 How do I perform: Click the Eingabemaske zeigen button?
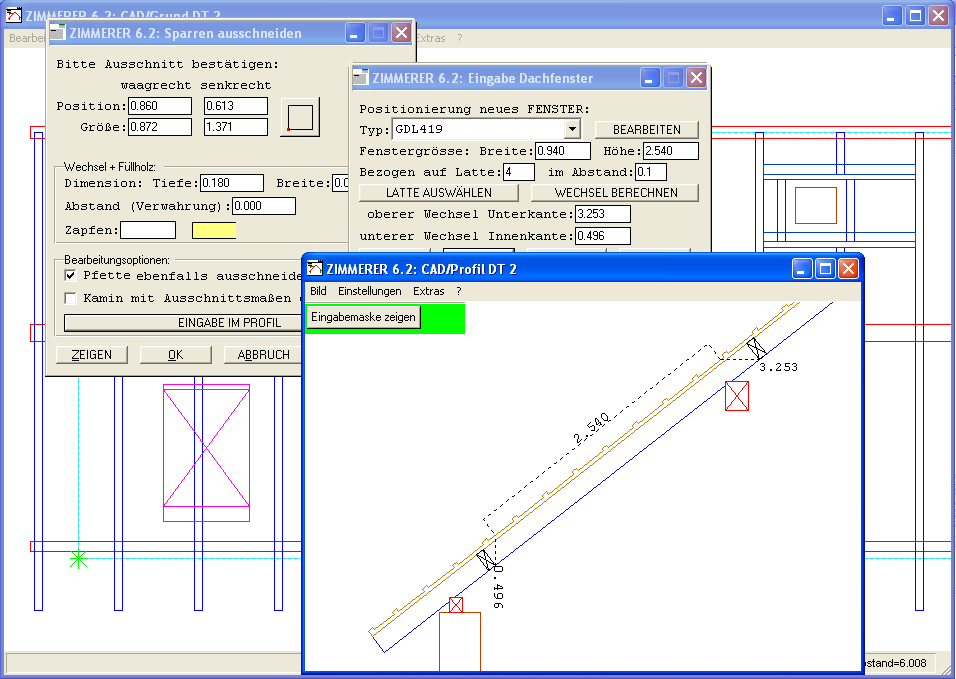coord(363,317)
